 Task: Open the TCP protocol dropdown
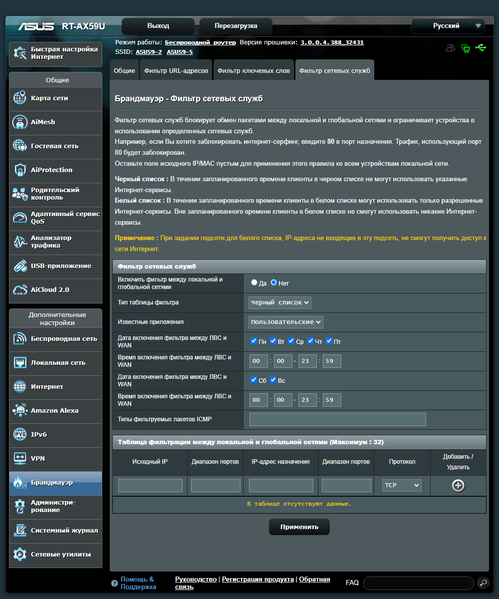(x=402, y=485)
